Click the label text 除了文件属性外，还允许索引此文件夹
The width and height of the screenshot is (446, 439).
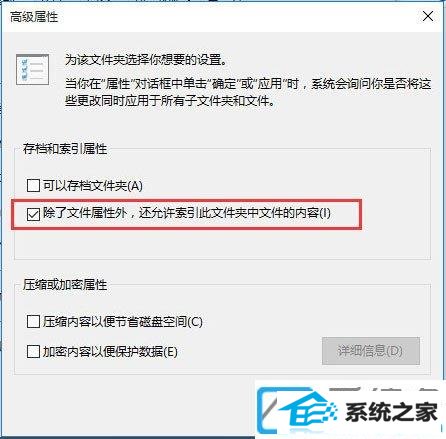(x=187, y=213)
